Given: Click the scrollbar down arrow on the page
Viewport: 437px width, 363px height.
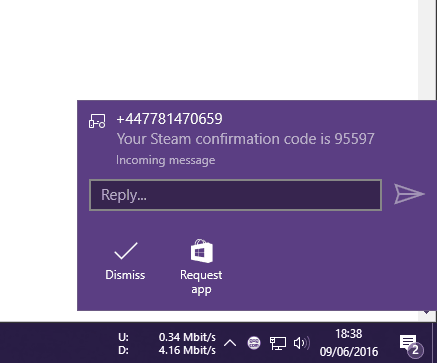Looking at the screenshot, I should click(x=427, y=313).
